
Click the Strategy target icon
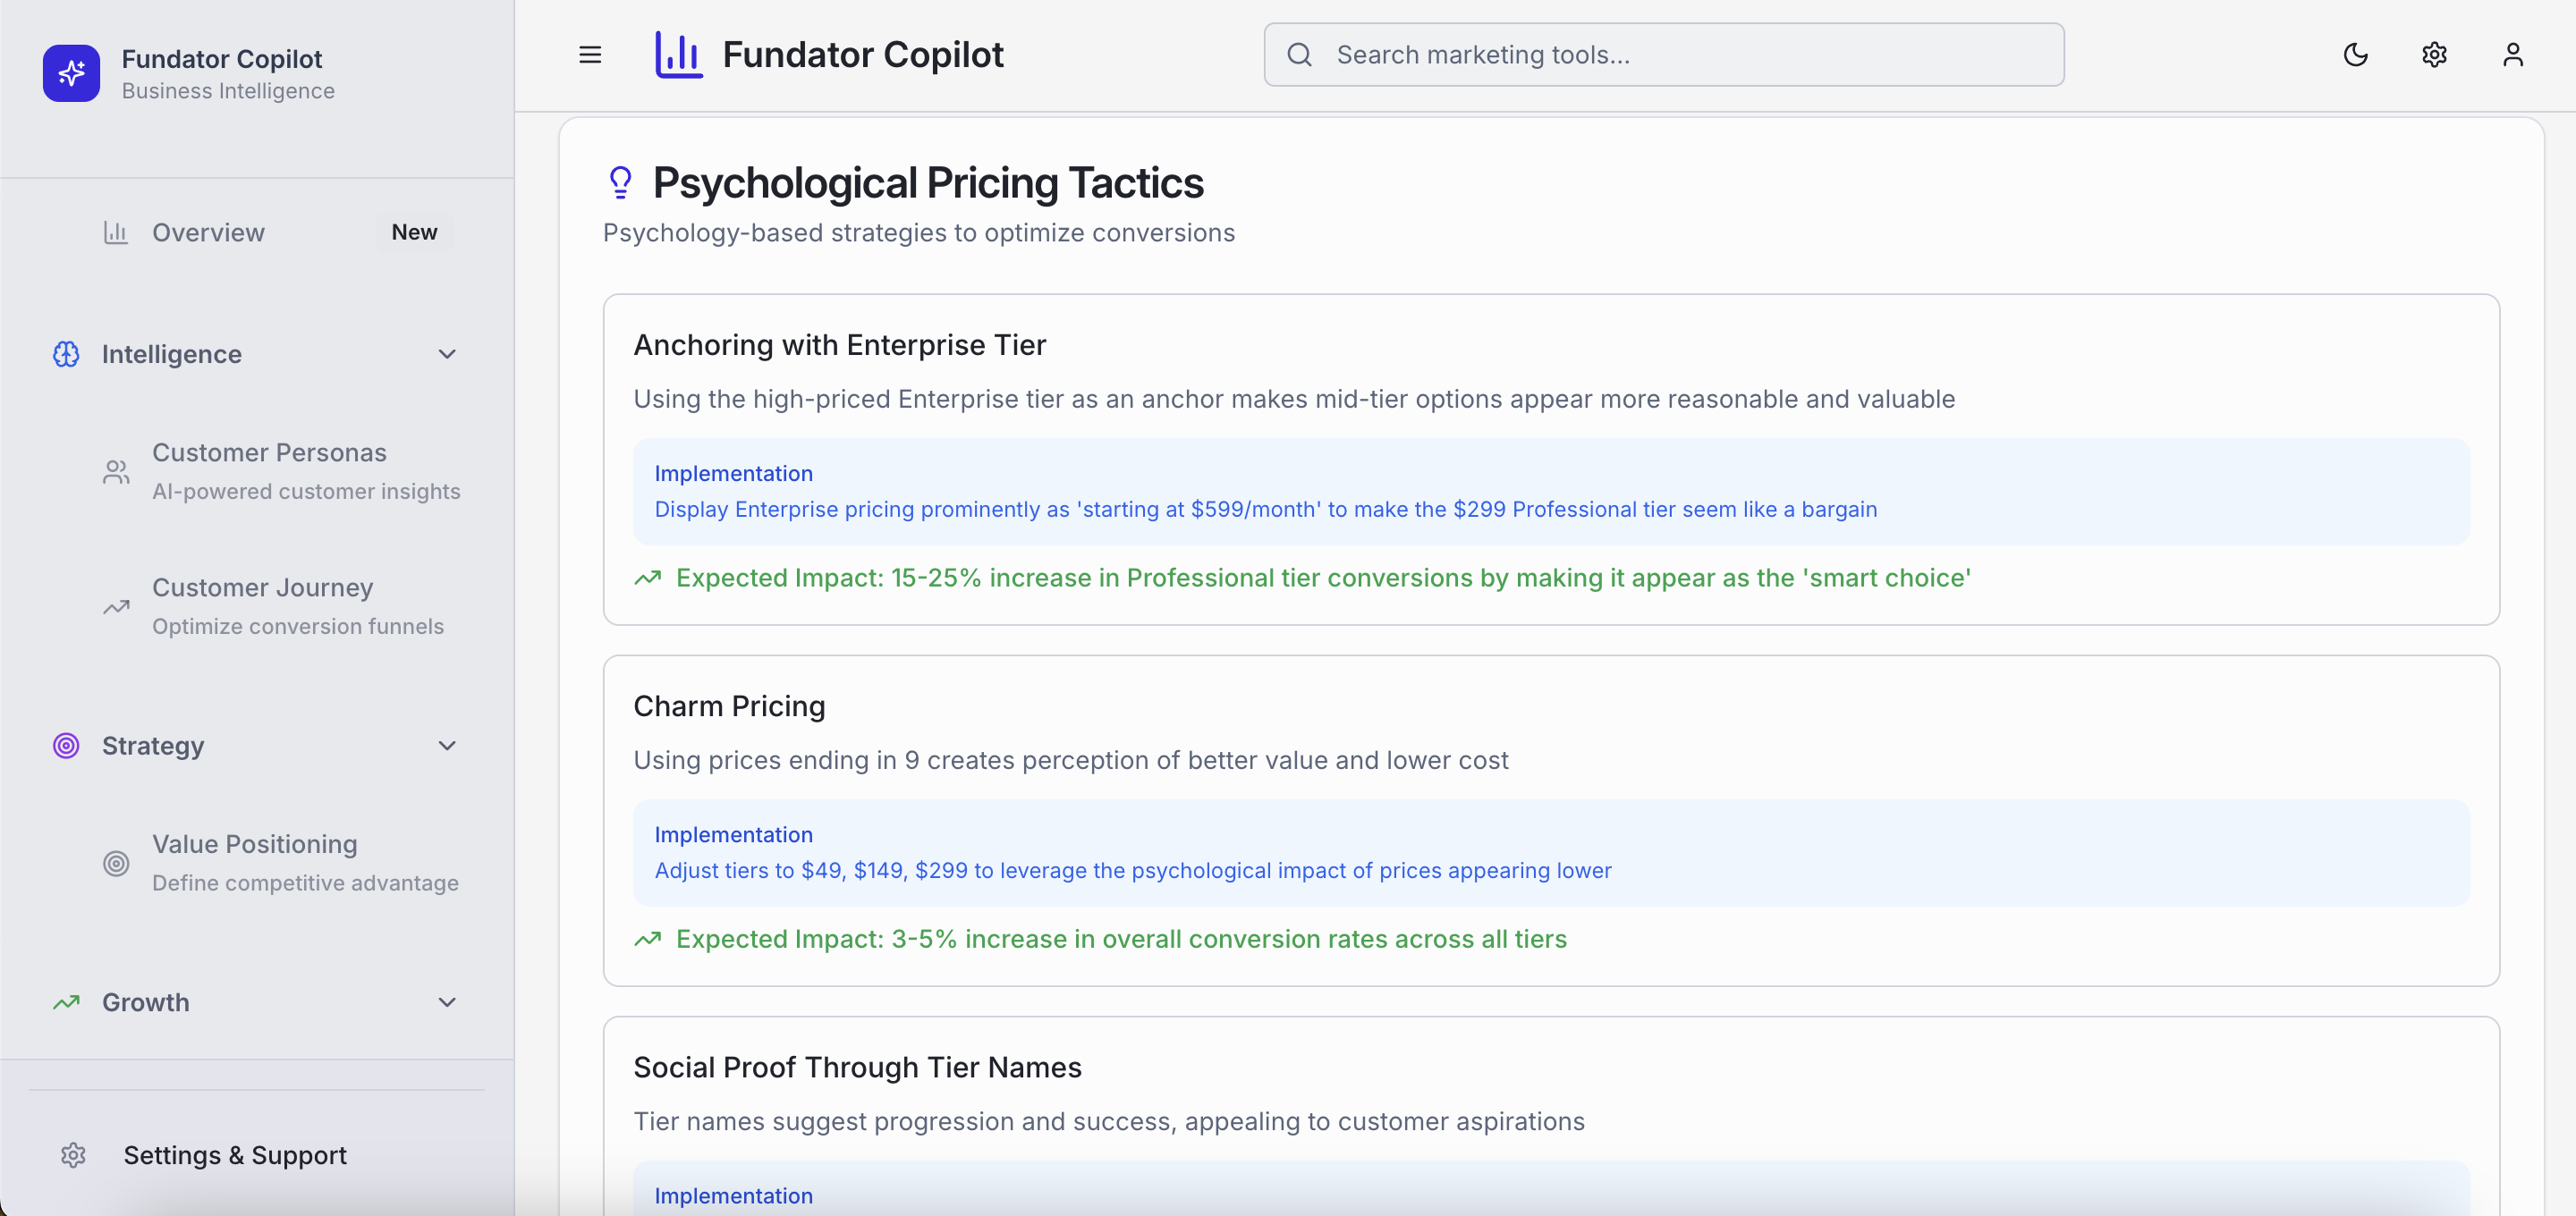pos(66,746)
